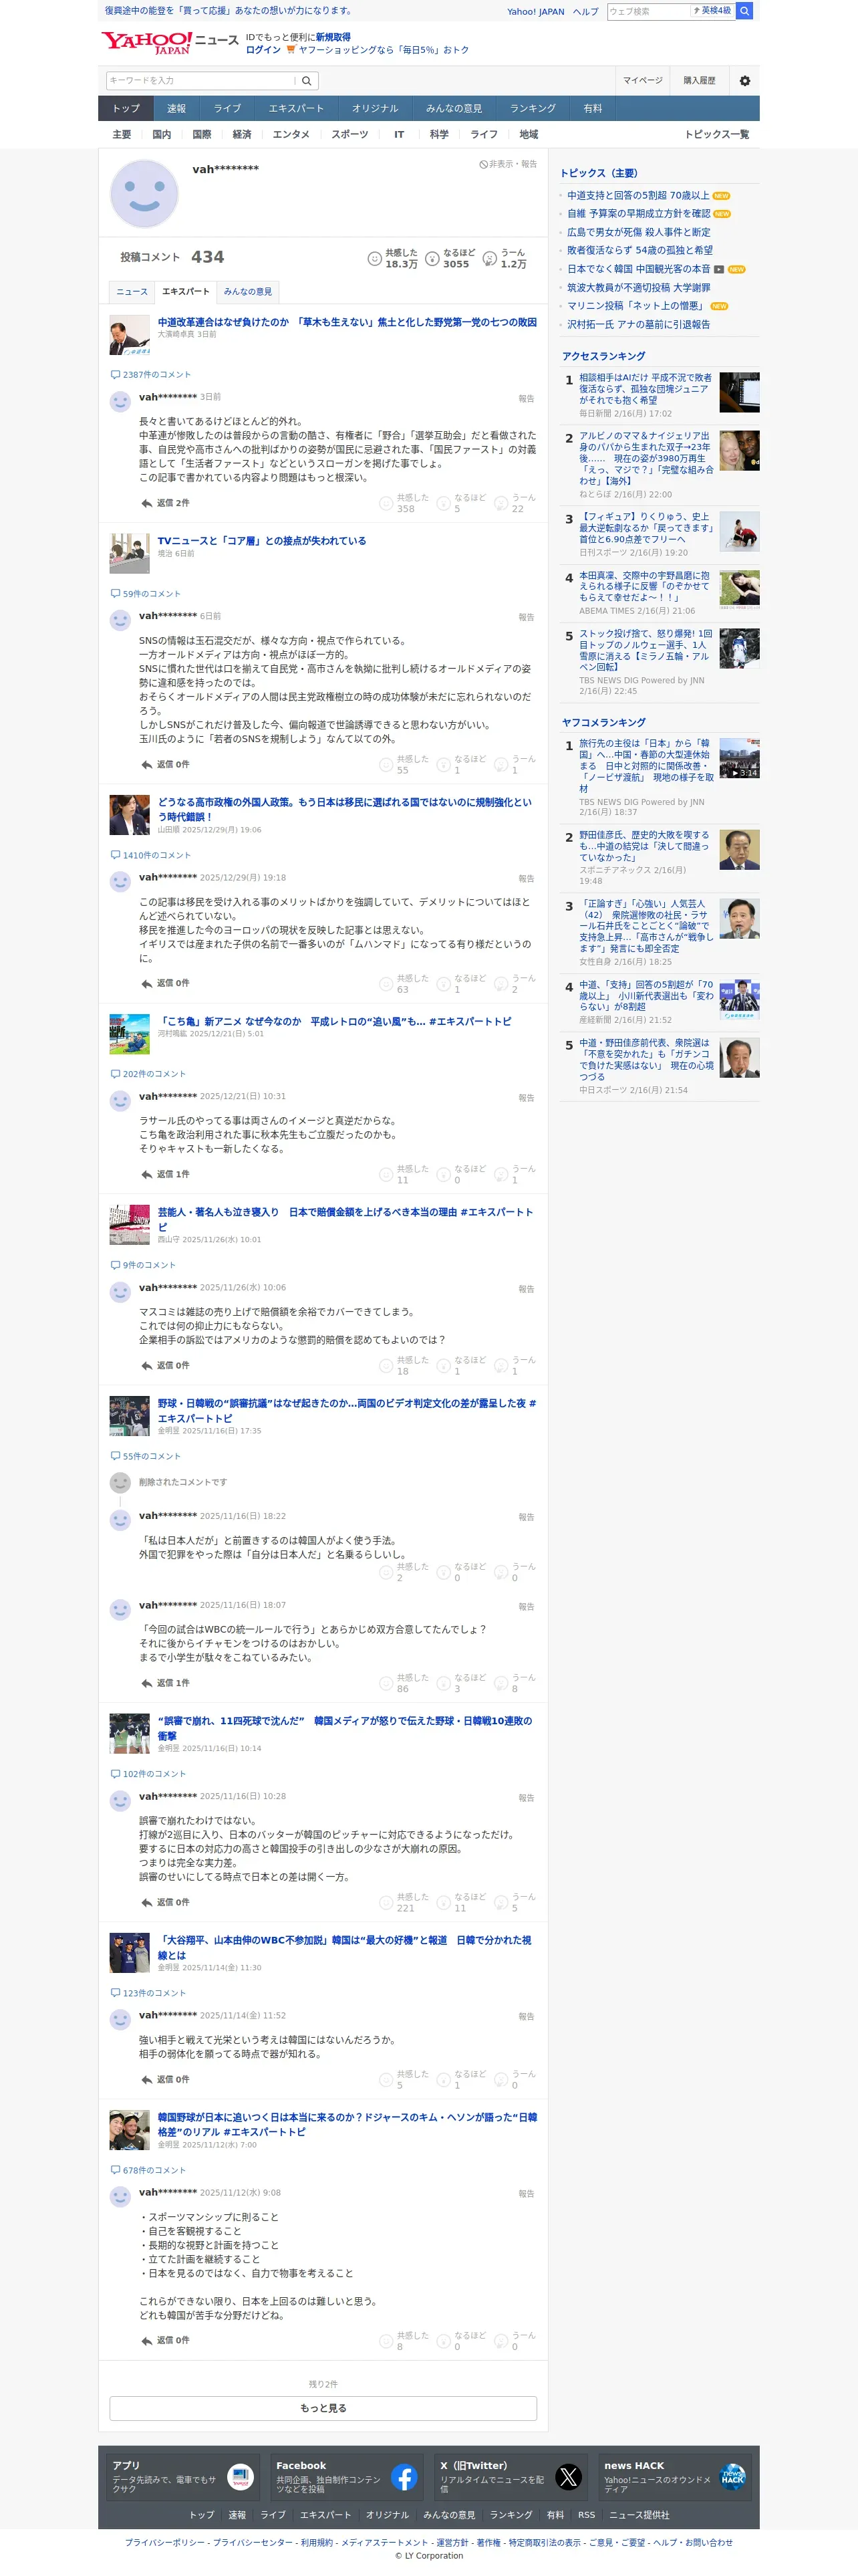This screenshot has width=858, height=2576.
Task: Open the news HACK icon in footer
Action: (732, 2477)
